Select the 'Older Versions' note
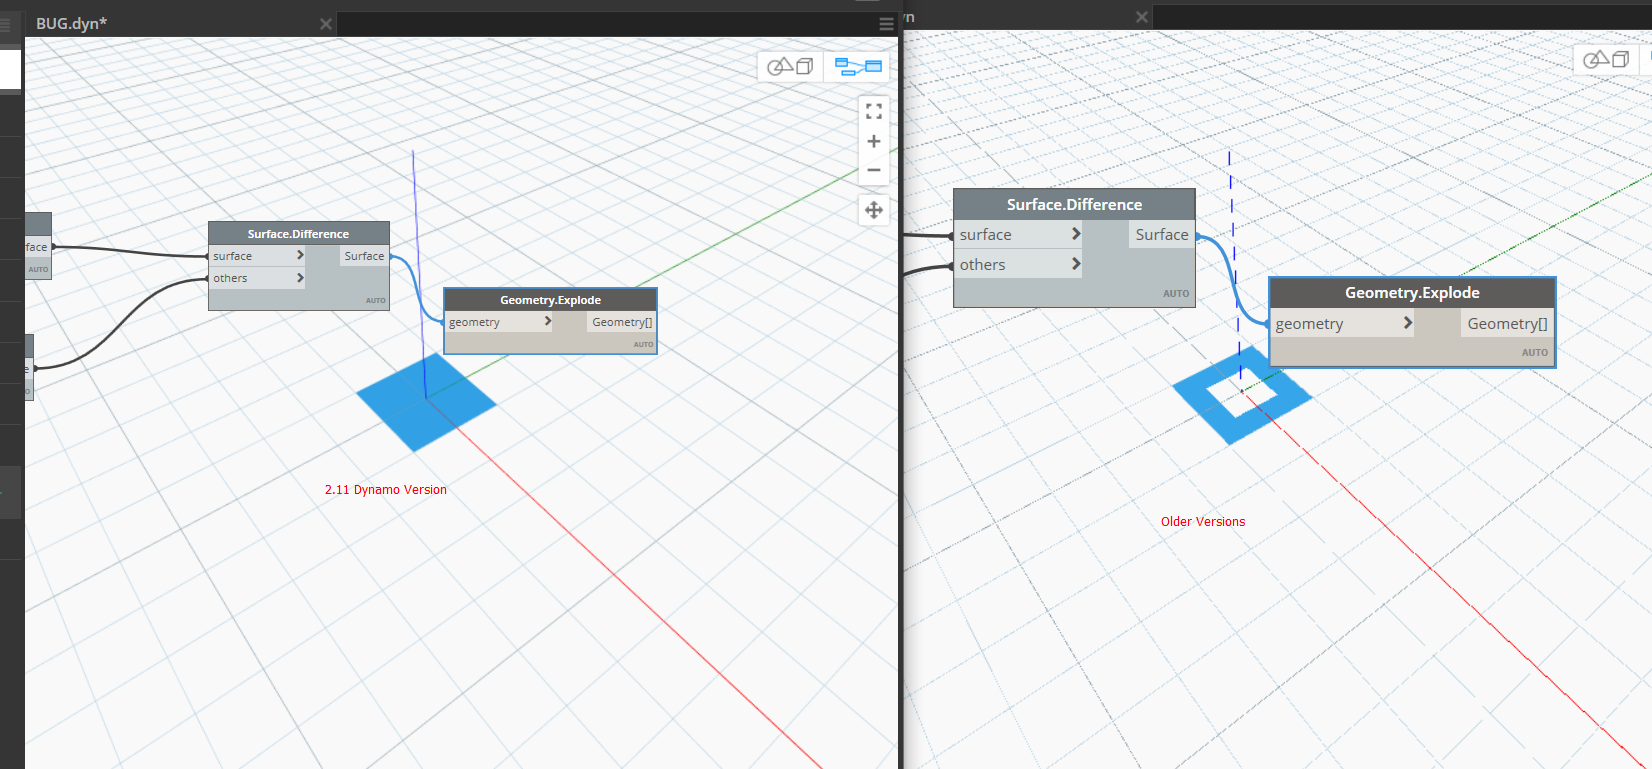This screenshot has width=1652, height=769. tap(1203, 522)
